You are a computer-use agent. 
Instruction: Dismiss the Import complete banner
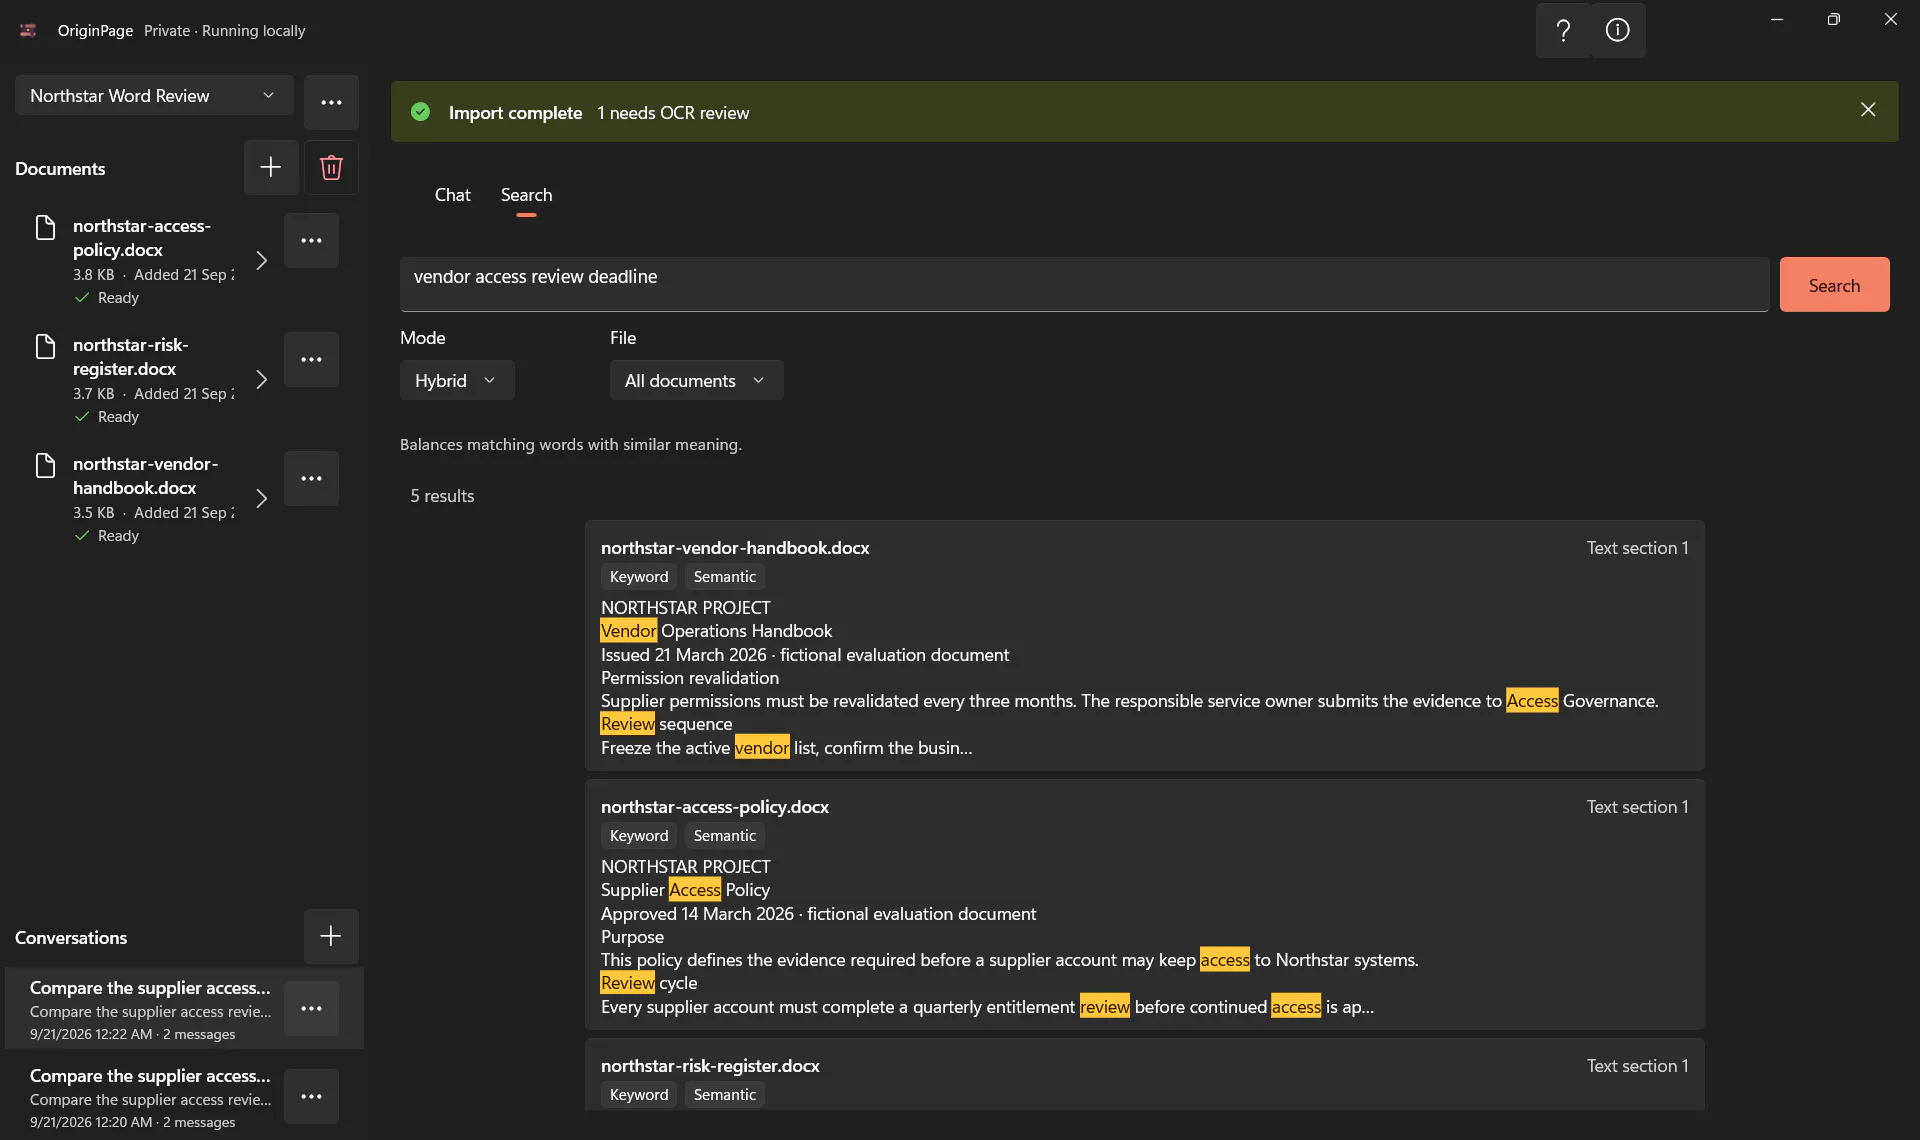[x=1868, y=110]
